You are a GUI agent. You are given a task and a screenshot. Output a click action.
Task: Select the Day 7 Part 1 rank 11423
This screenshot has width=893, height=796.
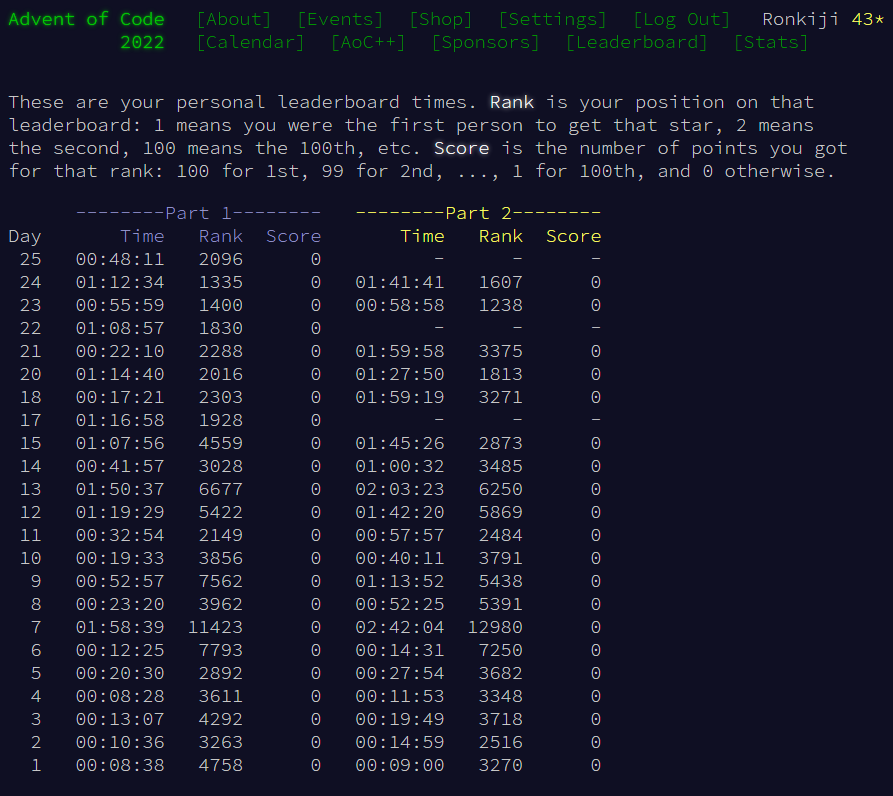215,627
